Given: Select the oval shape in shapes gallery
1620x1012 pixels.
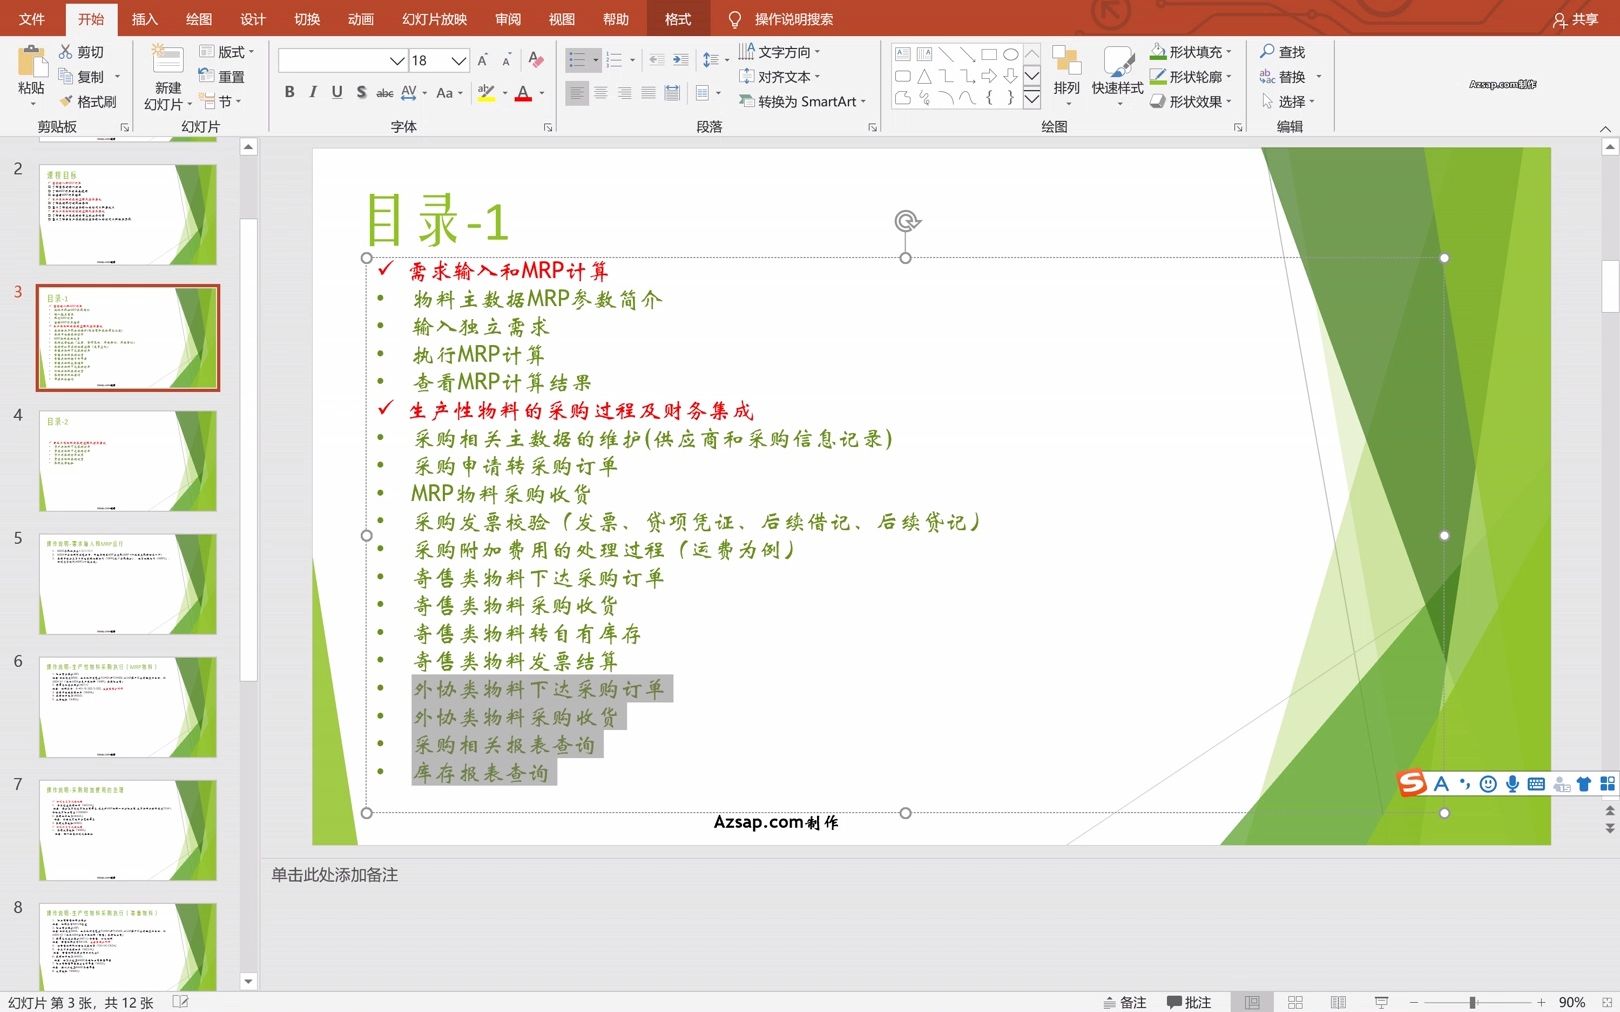Looking at the screenshot, I should pos(1011,55).
